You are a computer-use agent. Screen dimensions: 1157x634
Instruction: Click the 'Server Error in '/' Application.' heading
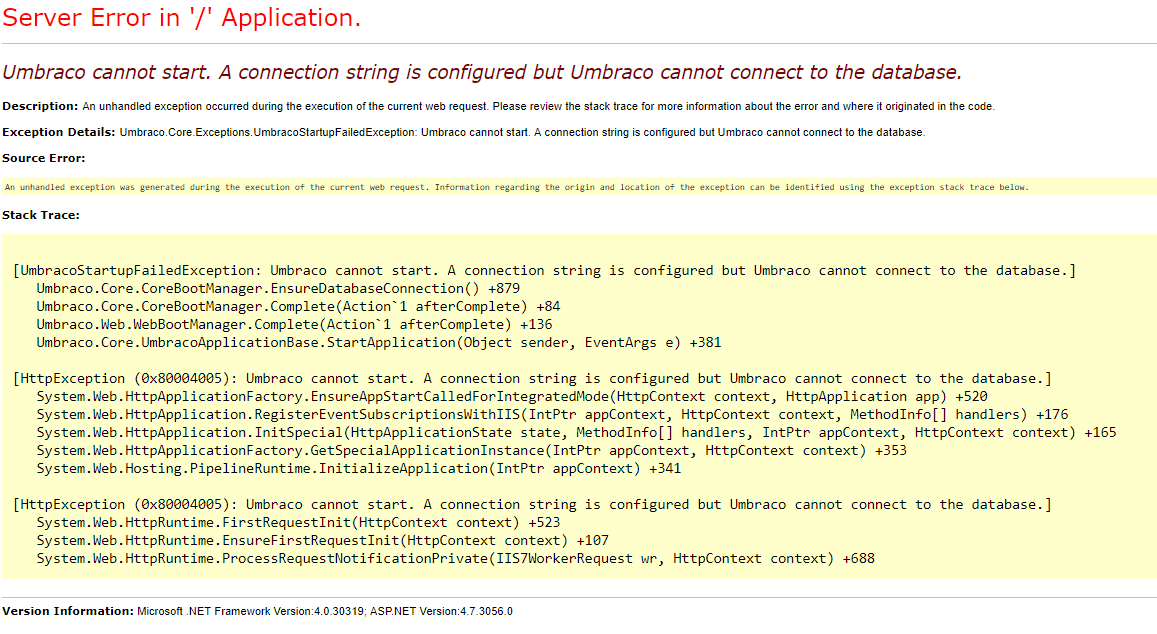tap(182, 18)
